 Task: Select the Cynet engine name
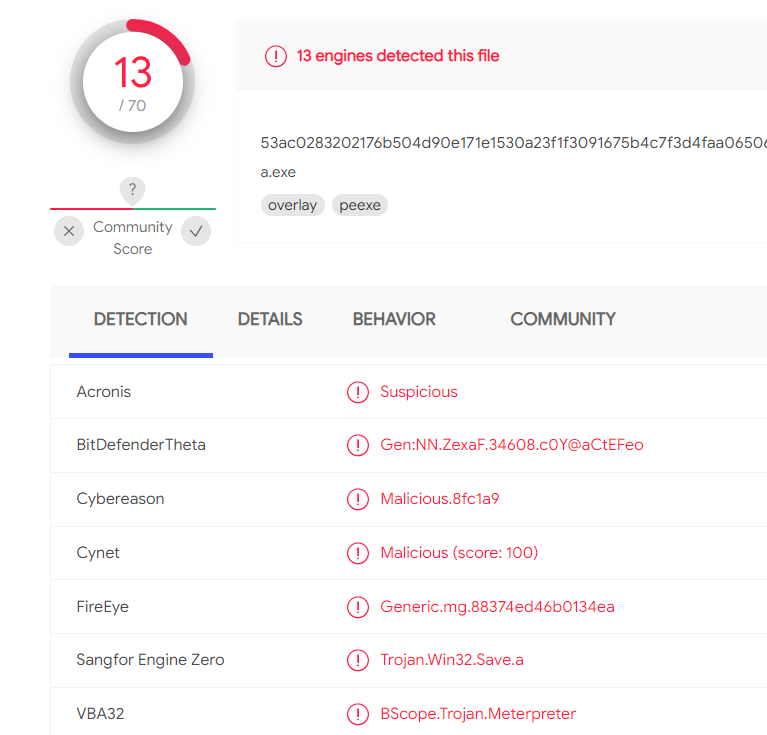point(98,553)
